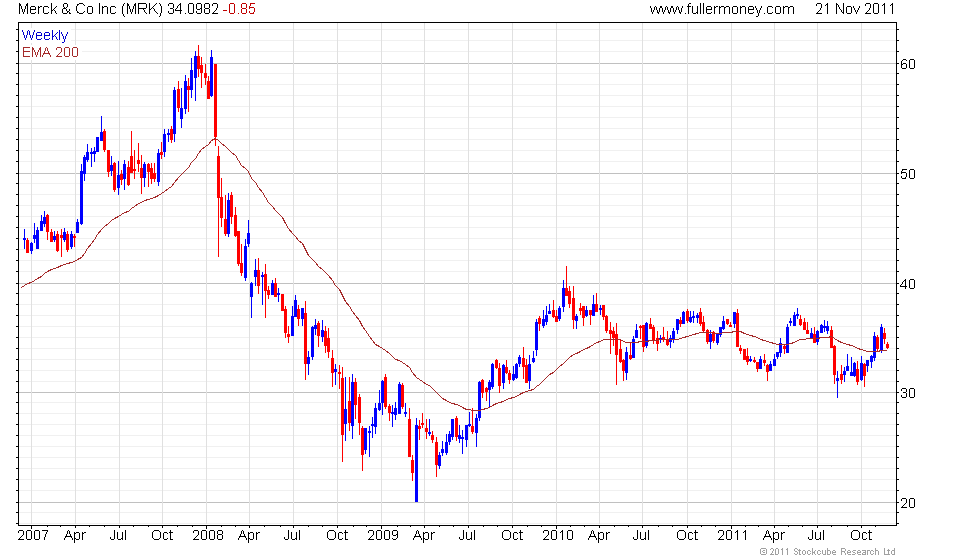Click the 'Oct' label after Jul 2011
Screen dimensions: 980x560
(x=861, y=536)
